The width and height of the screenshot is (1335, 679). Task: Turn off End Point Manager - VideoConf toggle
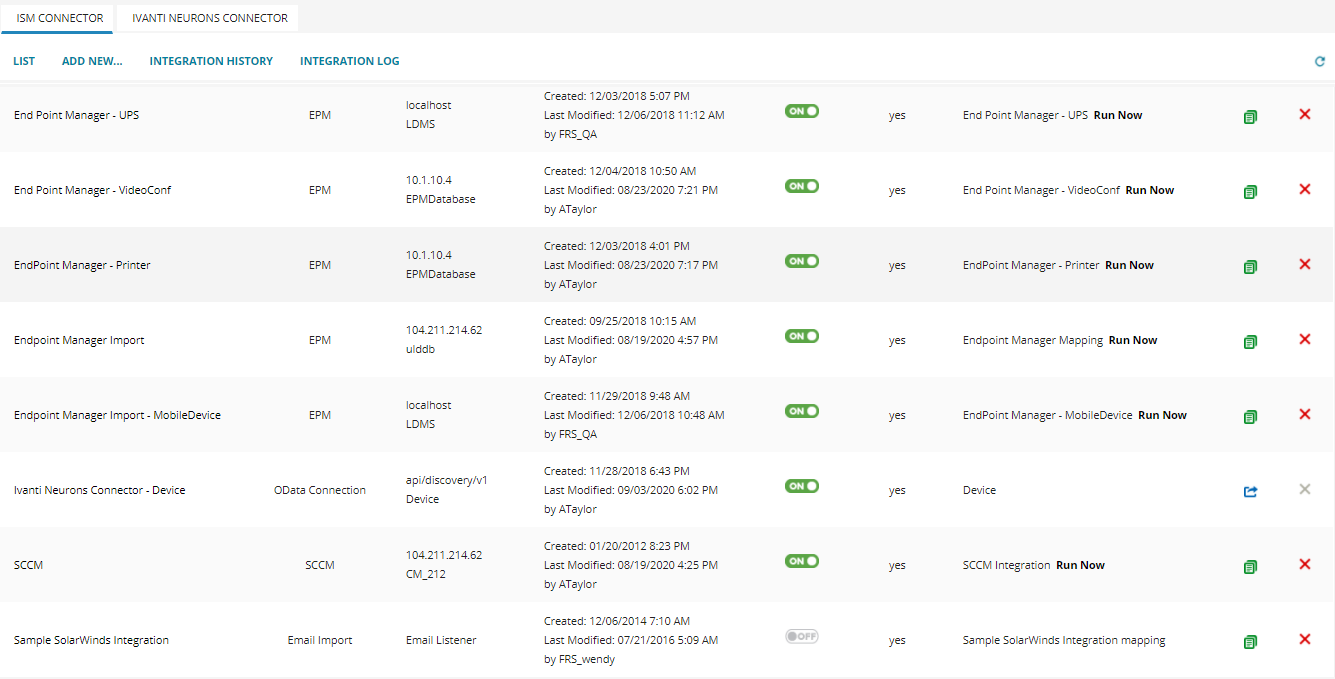(802, 186)
